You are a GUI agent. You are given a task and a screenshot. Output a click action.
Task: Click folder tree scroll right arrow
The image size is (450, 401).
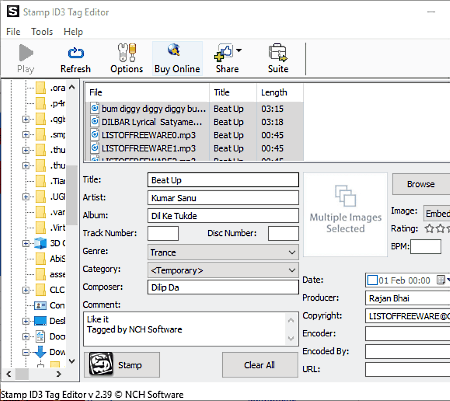click(59, 374)
